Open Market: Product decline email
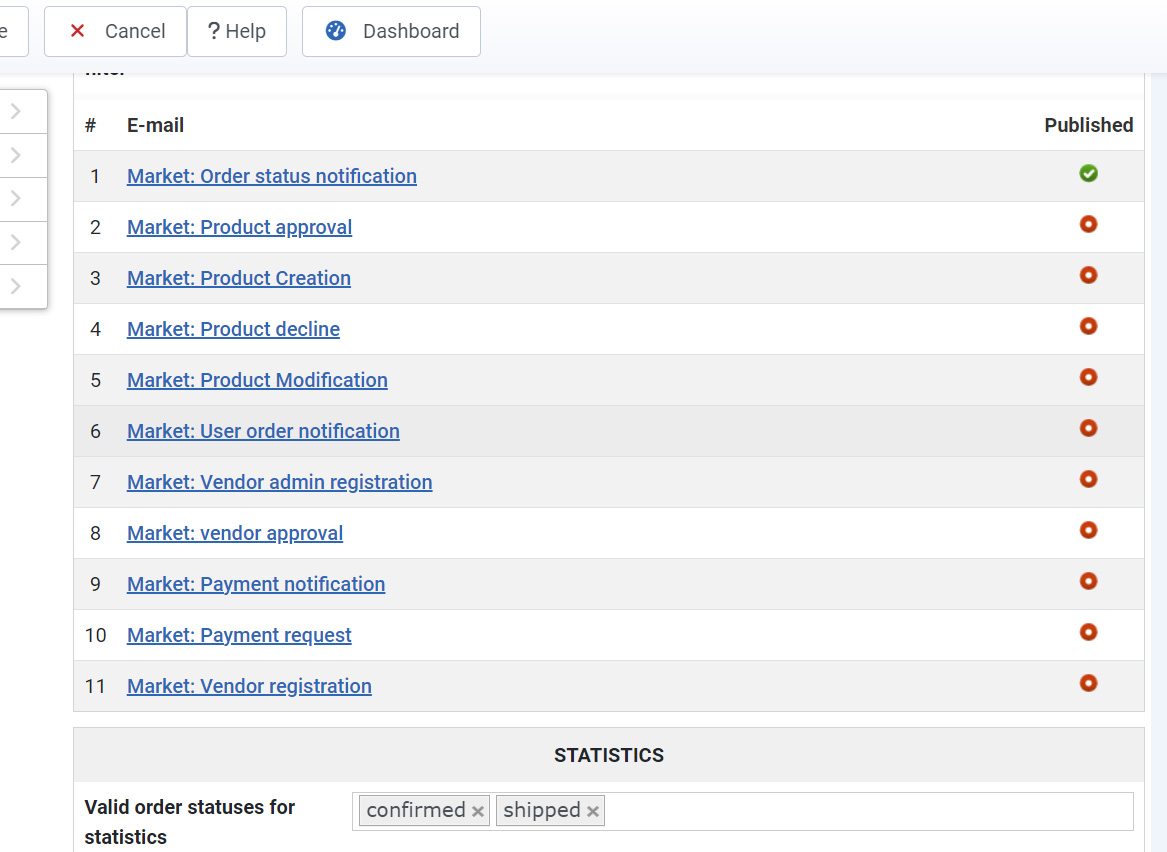The image size is (1167, 852). tap(233, 329)
